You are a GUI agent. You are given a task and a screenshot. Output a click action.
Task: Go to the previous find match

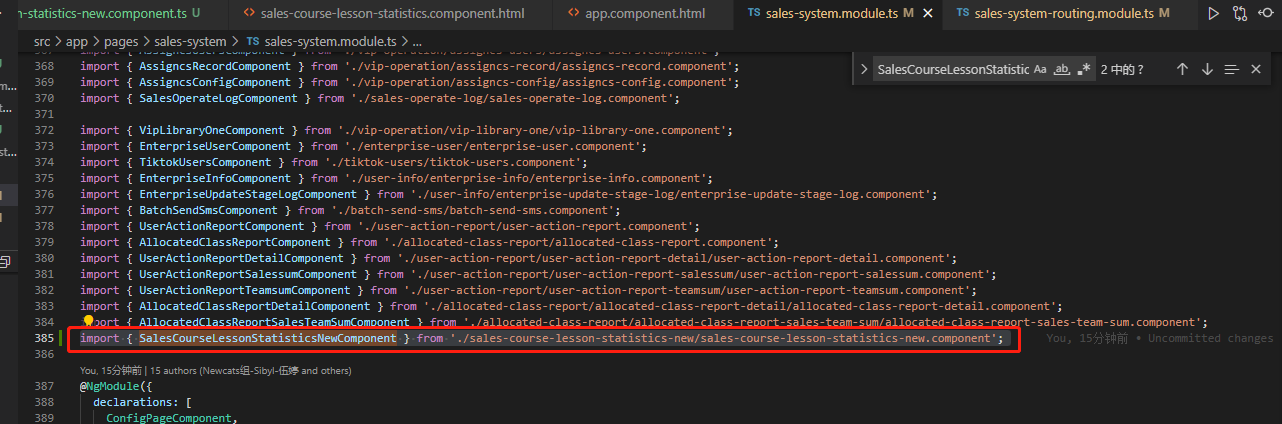click(1182, 69)
